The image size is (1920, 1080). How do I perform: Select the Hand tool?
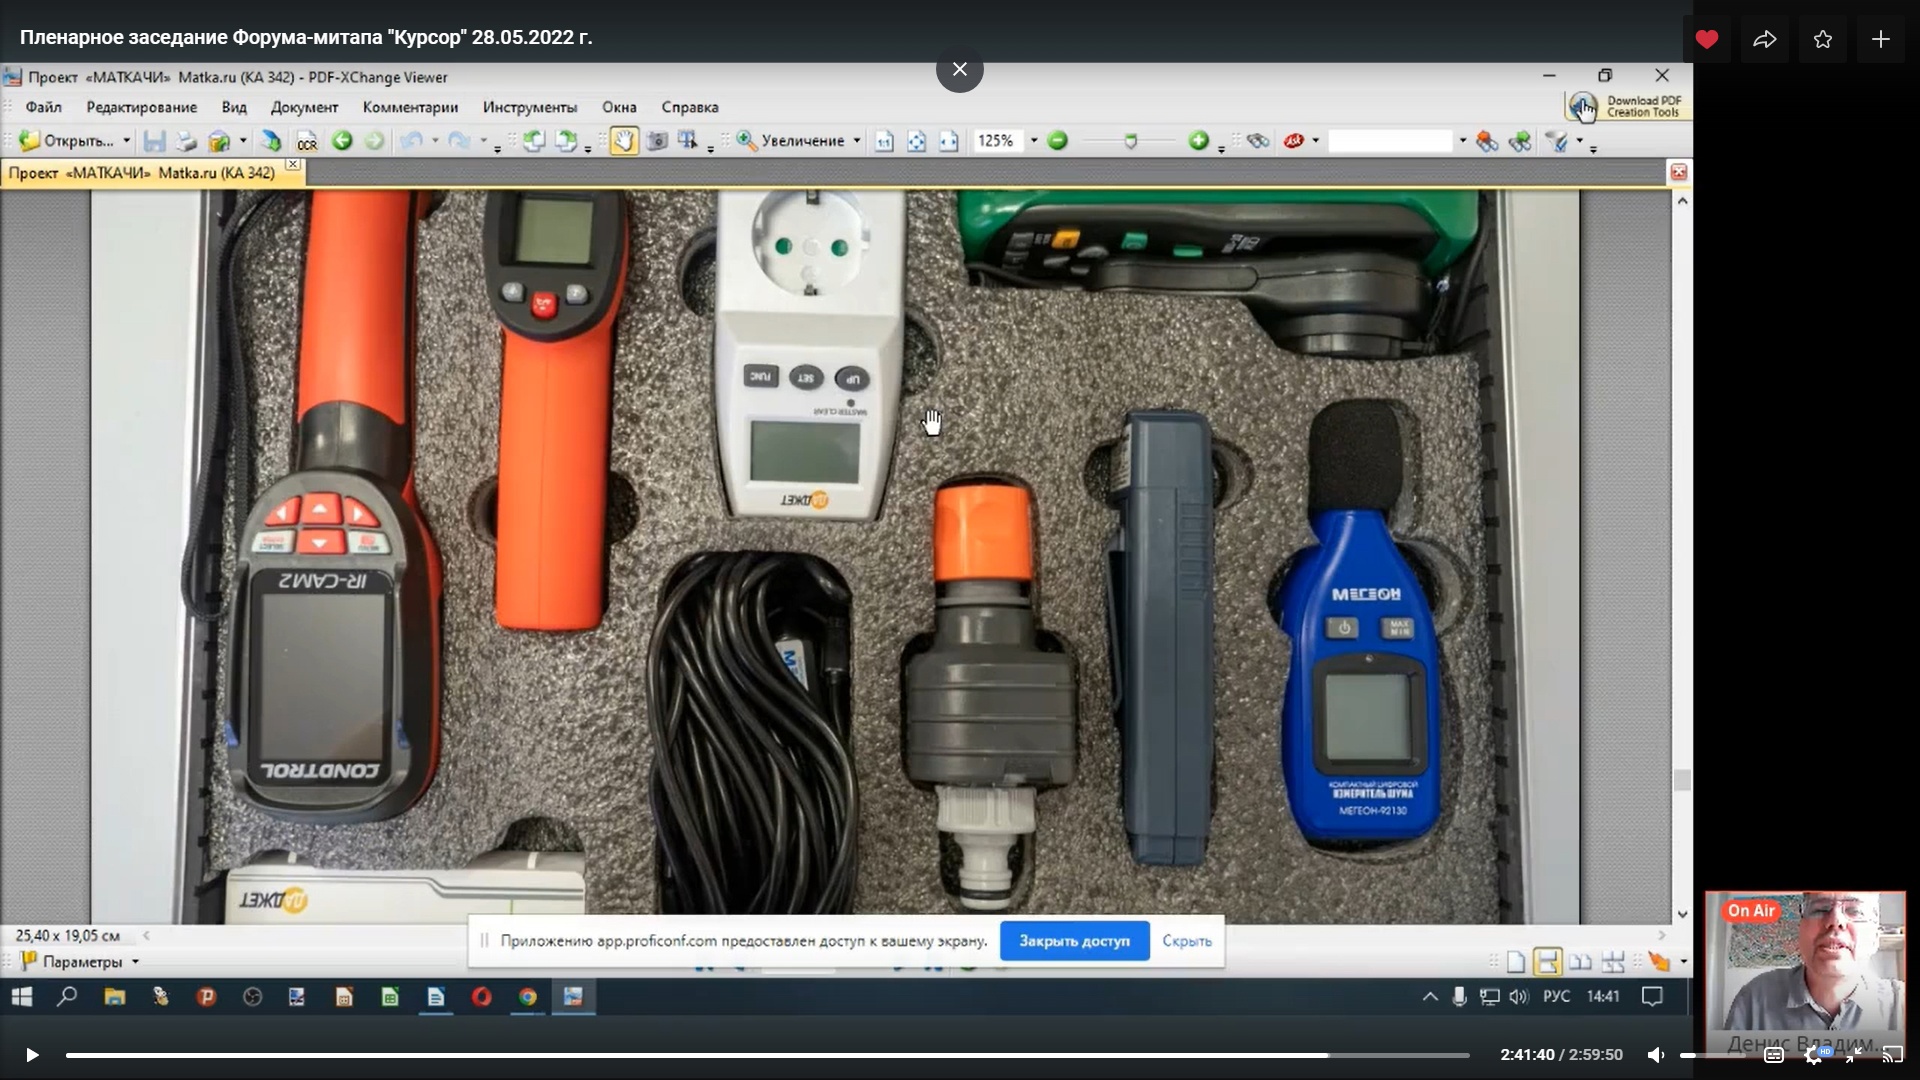(x=623, y=141)
